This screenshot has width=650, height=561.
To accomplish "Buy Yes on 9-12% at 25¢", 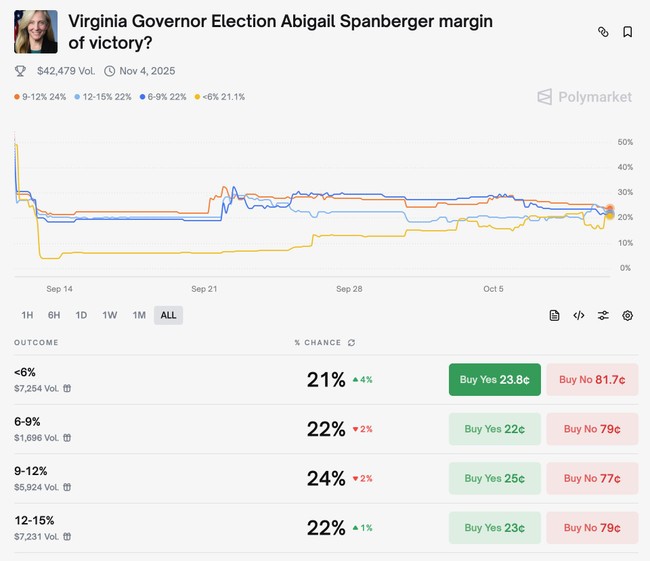I will tap(495, 478).
